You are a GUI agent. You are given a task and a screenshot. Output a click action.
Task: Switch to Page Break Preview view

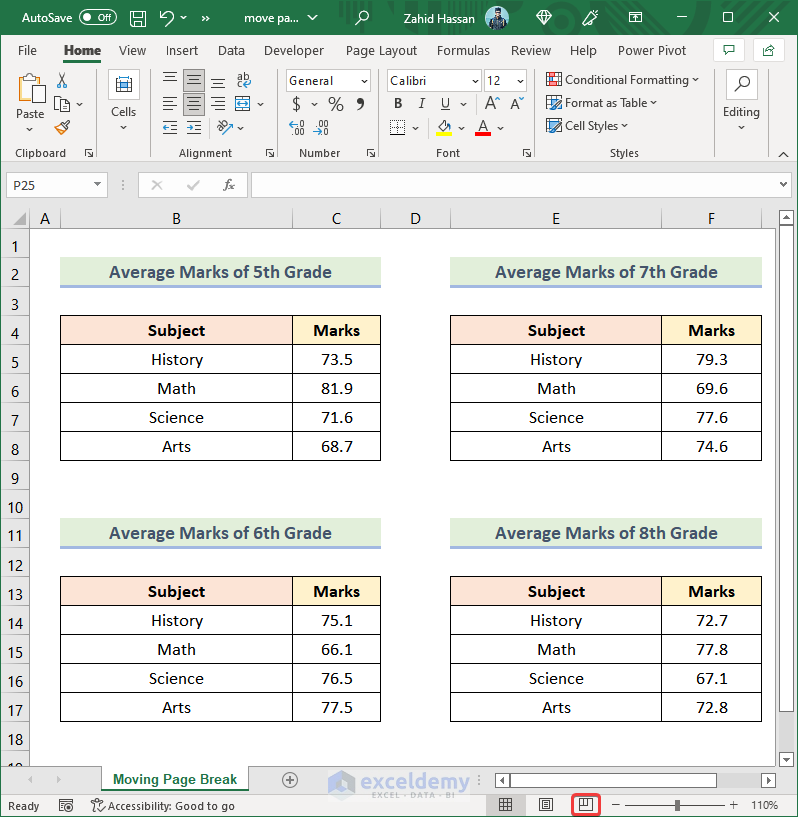586,804
